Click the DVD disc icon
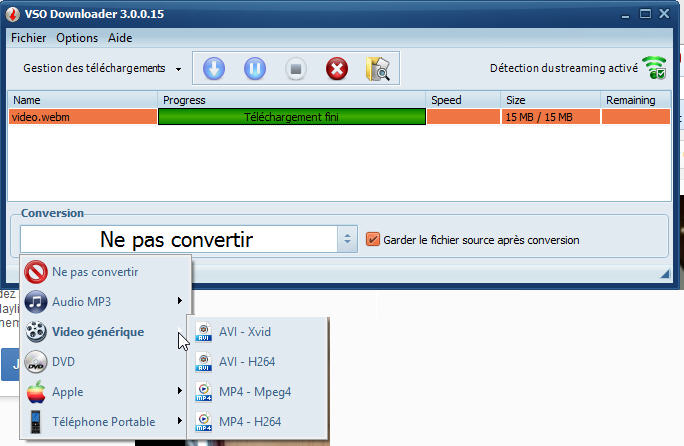Image resolution: width=684 pixels, height=446 pixels. click(x=36, y=362)
